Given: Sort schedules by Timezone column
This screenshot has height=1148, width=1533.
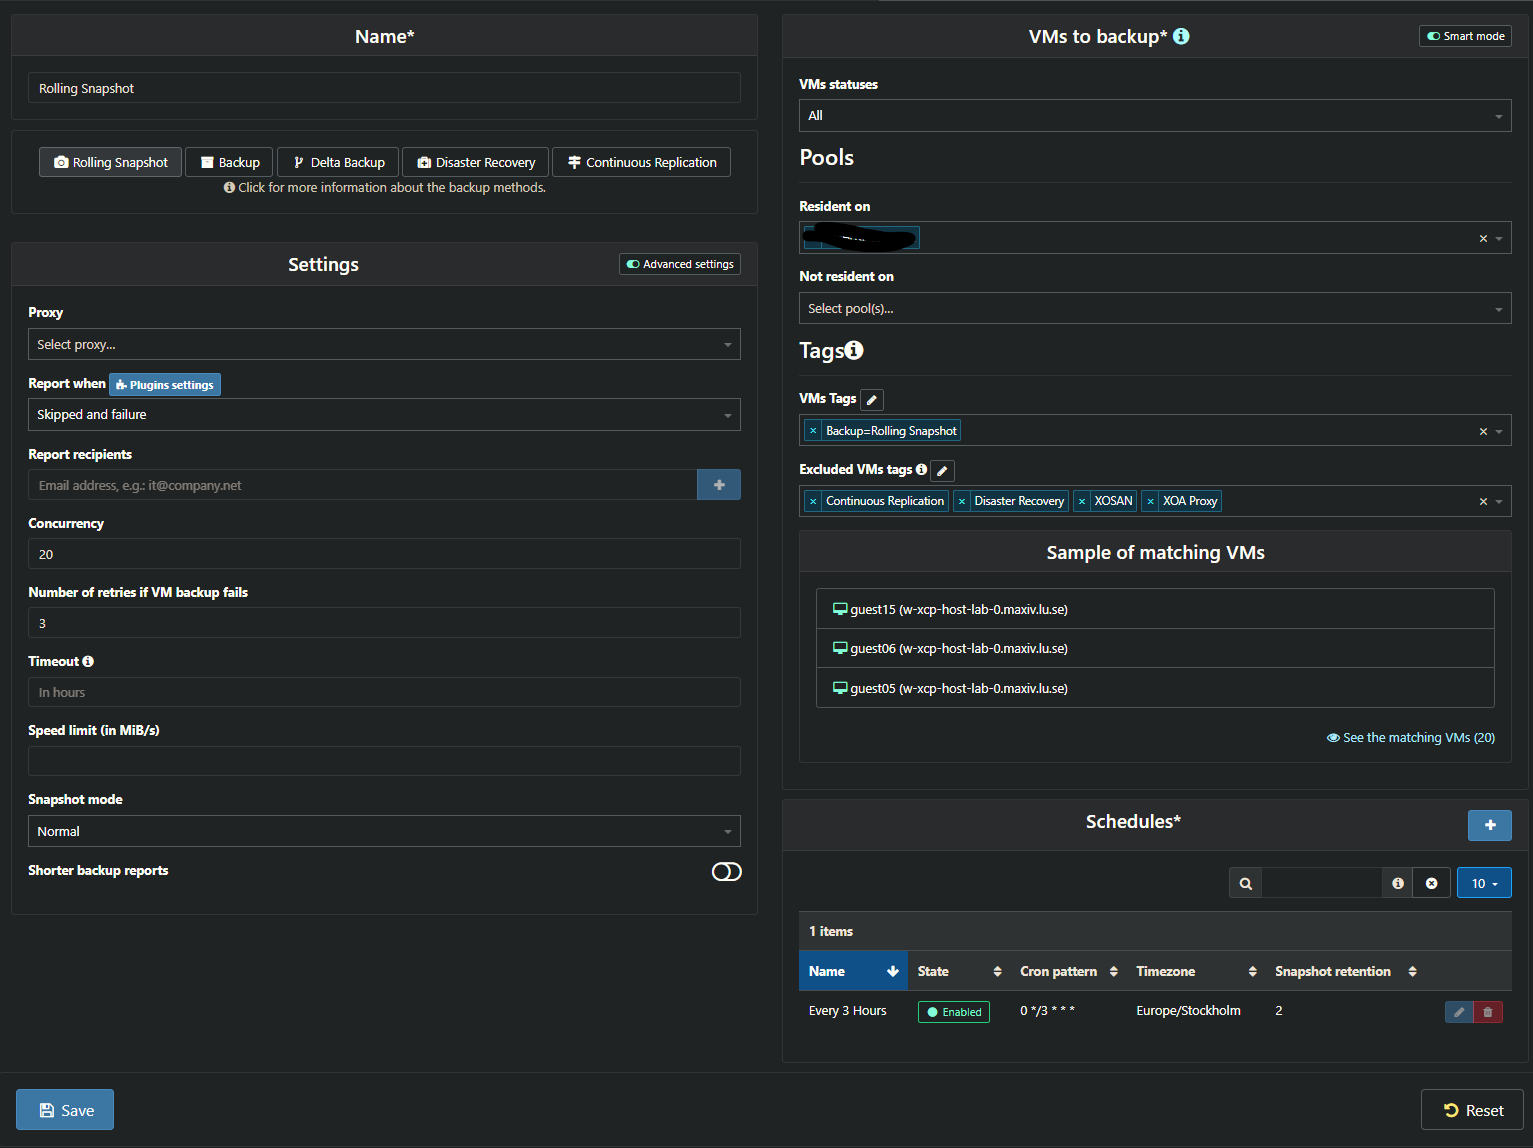Looking at the screenshot, I should [x=1196, y=971].
